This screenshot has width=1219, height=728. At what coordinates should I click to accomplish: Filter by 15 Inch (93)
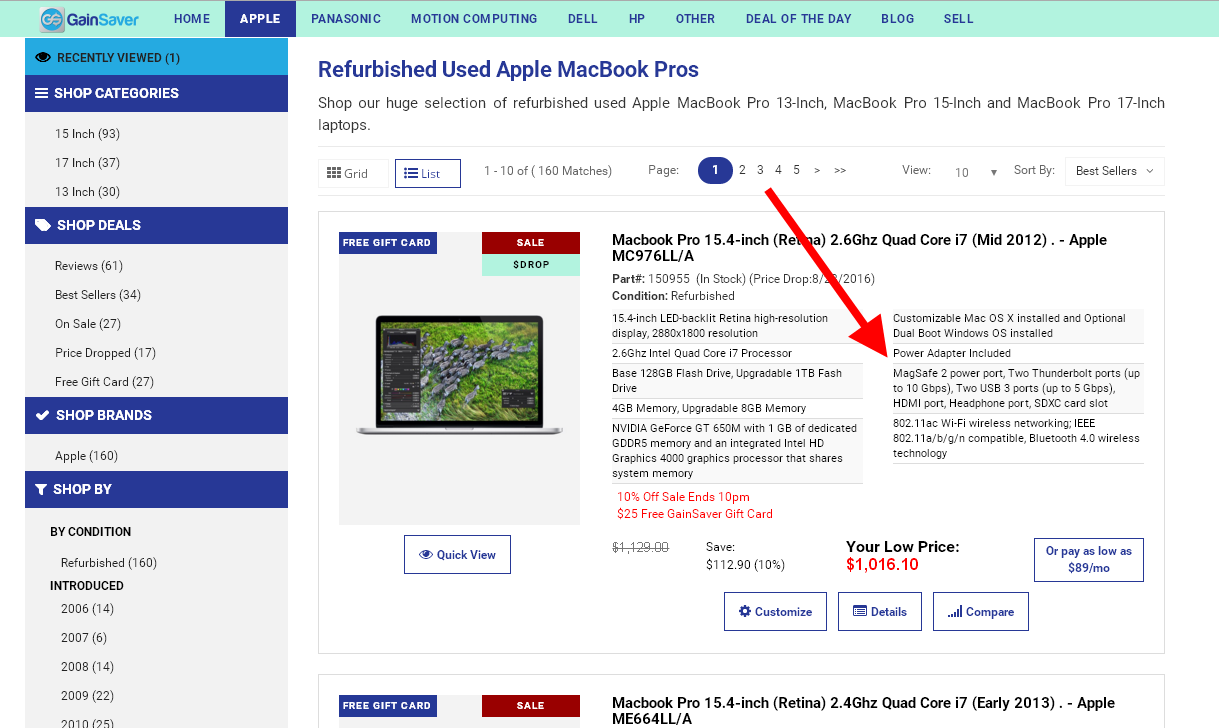point(87,134)
